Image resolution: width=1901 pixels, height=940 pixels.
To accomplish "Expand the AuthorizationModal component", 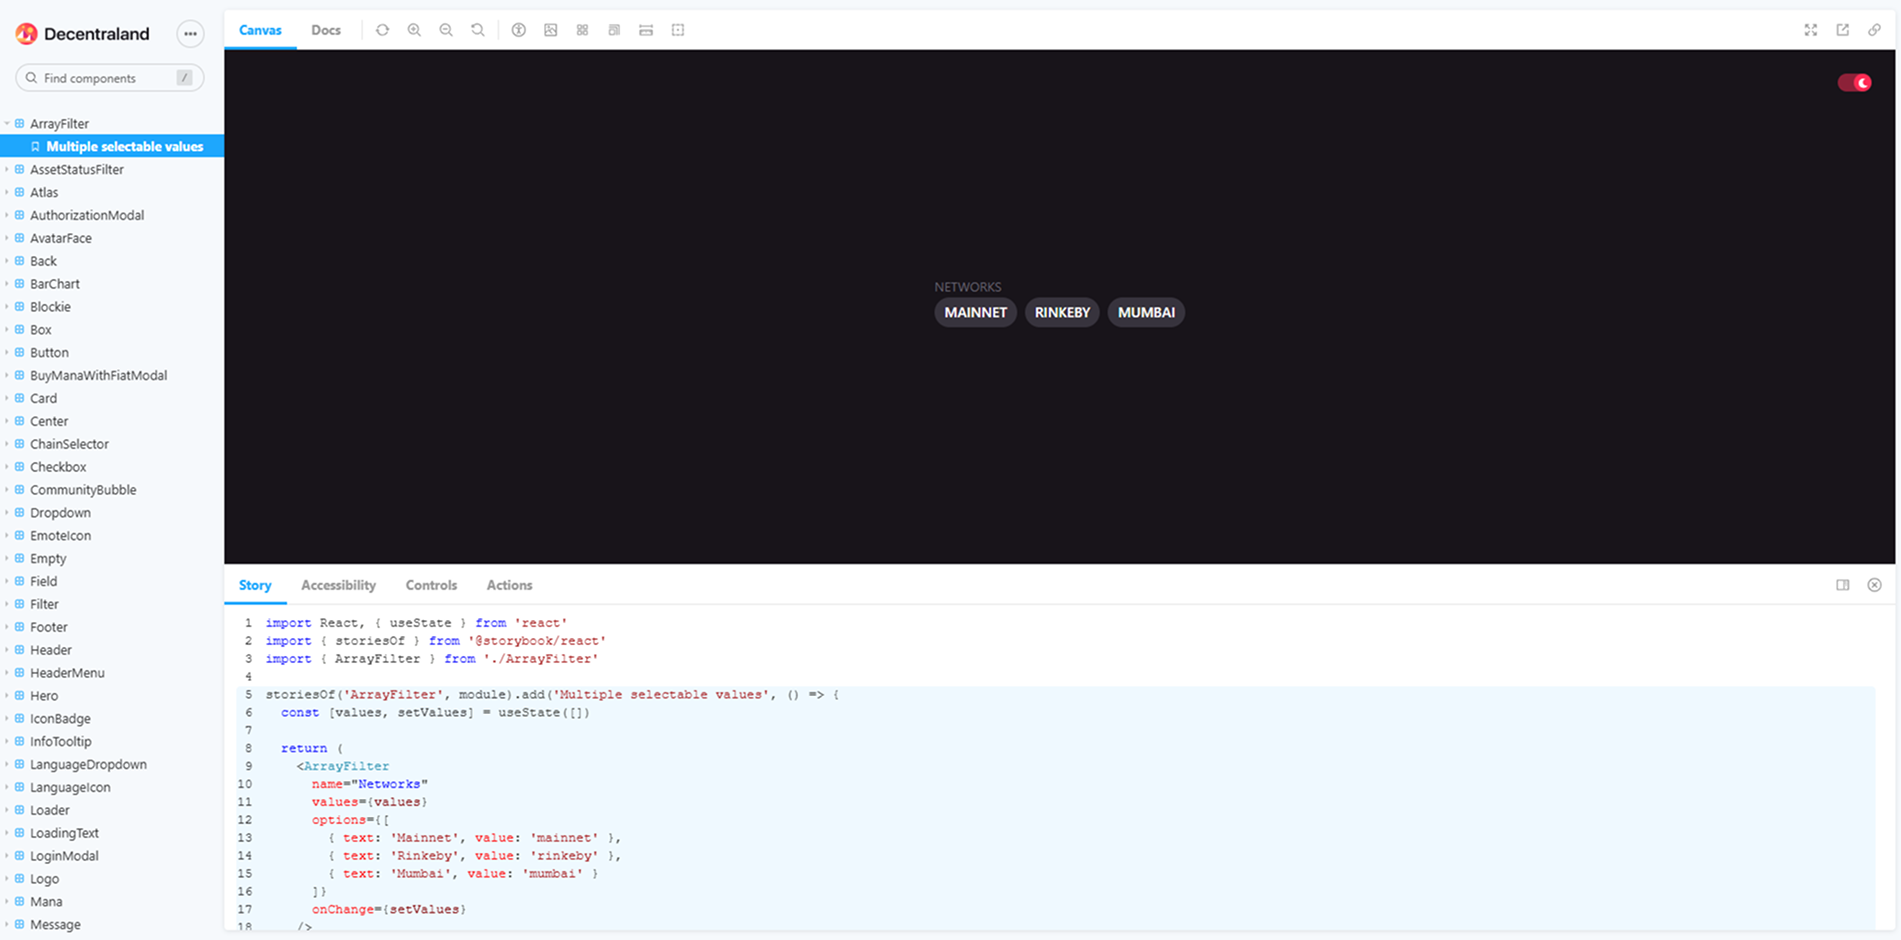I will [x=87, y=216].
